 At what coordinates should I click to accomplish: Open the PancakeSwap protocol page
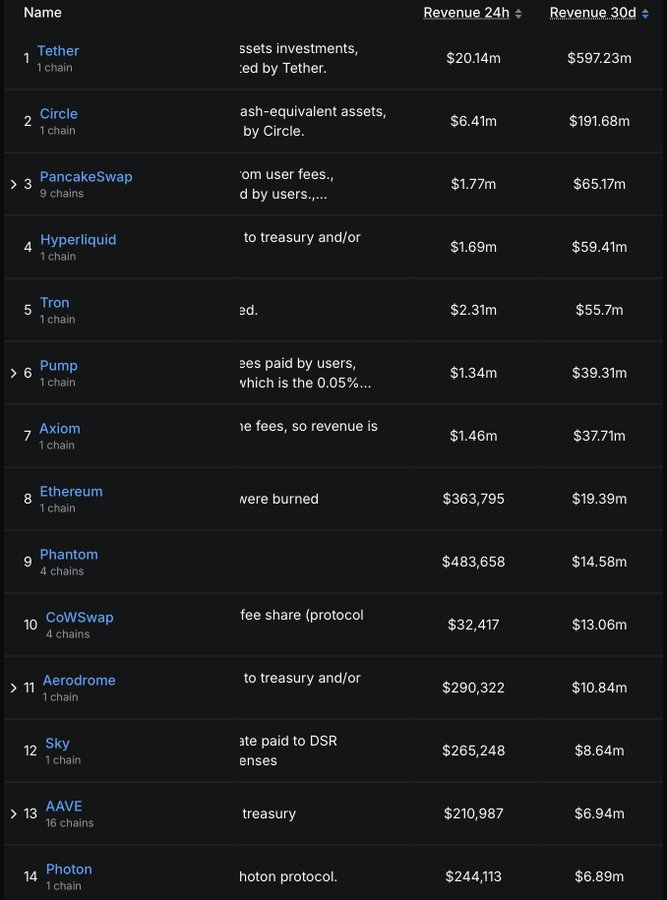tap(86, 177)
